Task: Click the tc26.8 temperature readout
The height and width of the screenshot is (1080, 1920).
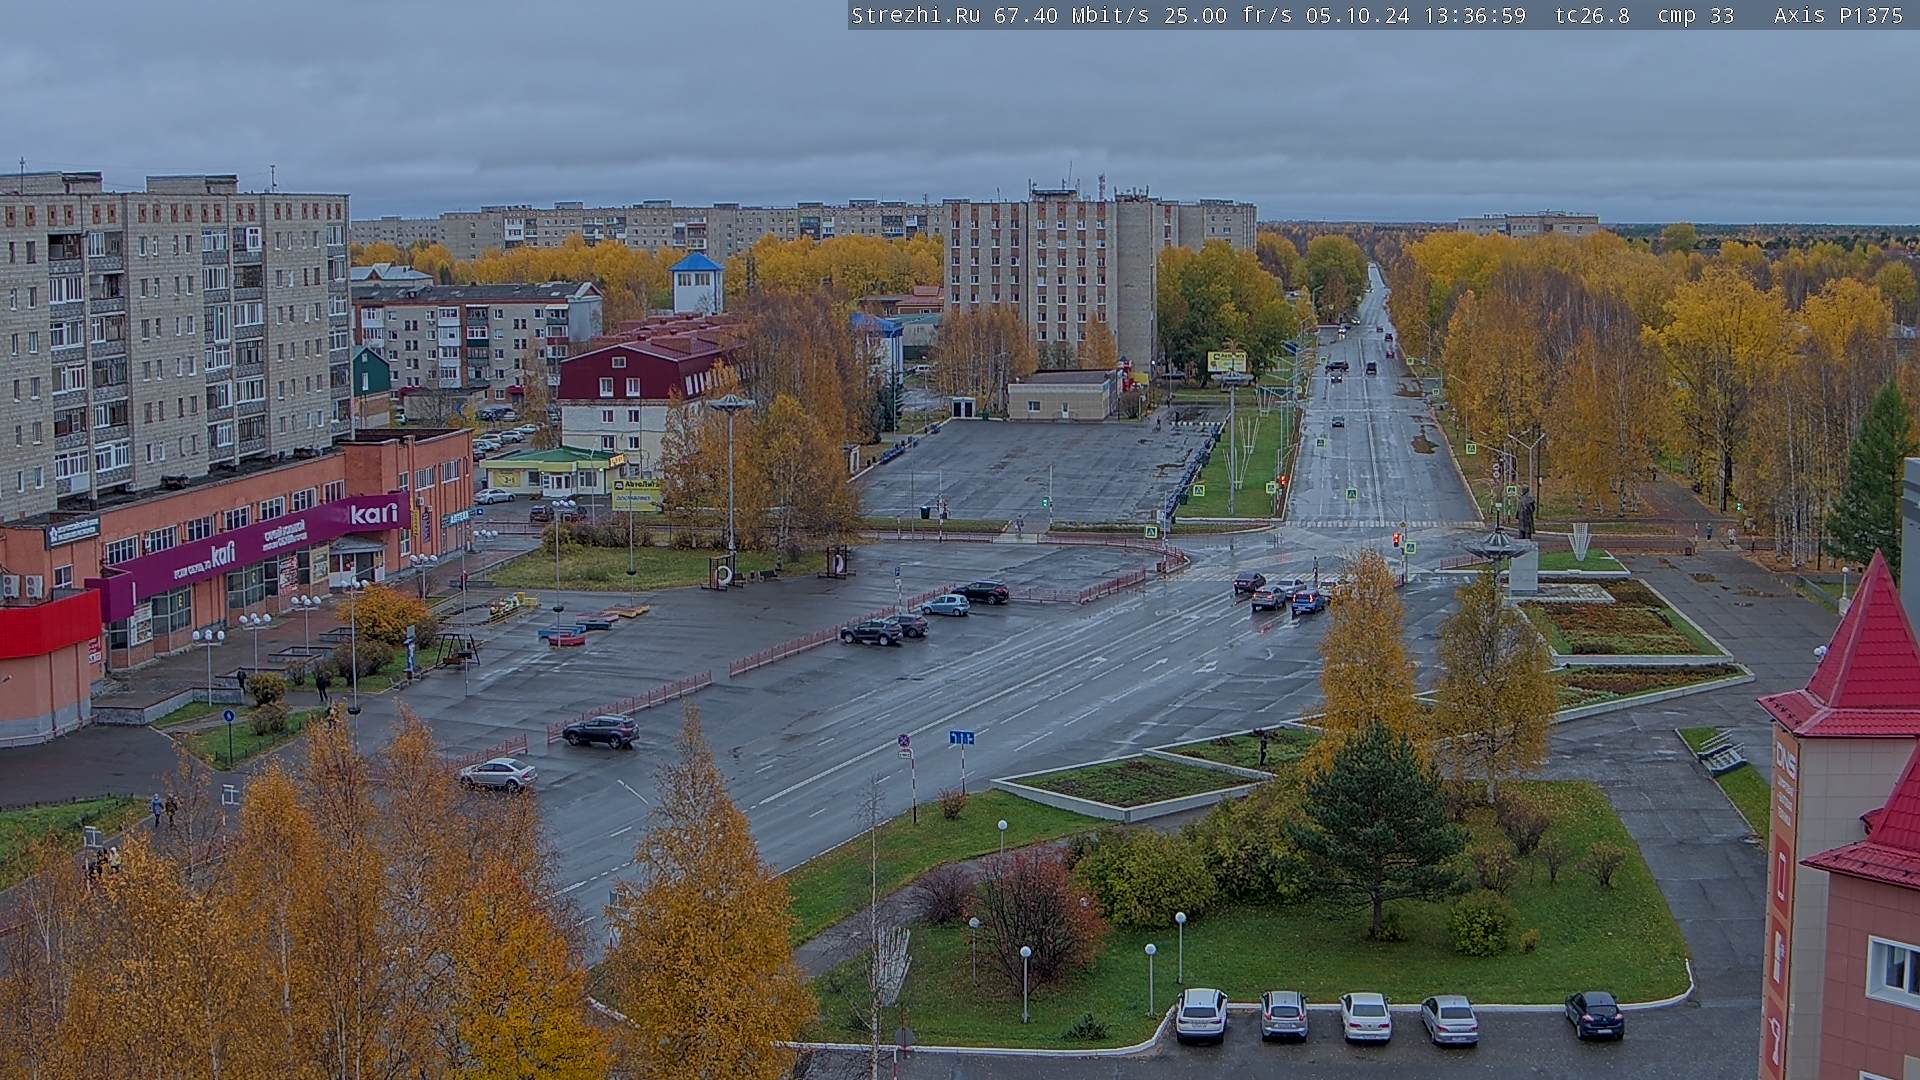Action: pyautogui.click(x=1592, y=15)
